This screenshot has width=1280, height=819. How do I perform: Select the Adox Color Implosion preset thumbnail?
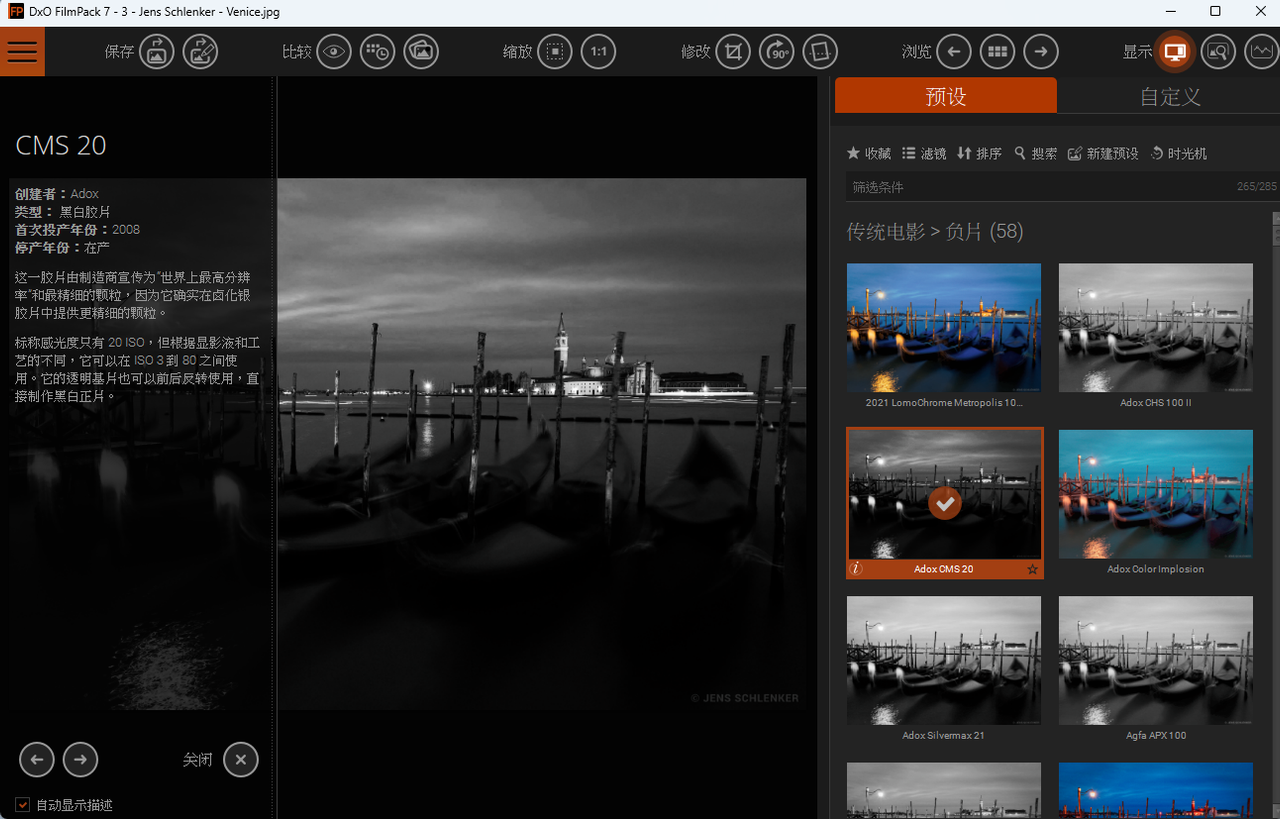coord(1156,494)
